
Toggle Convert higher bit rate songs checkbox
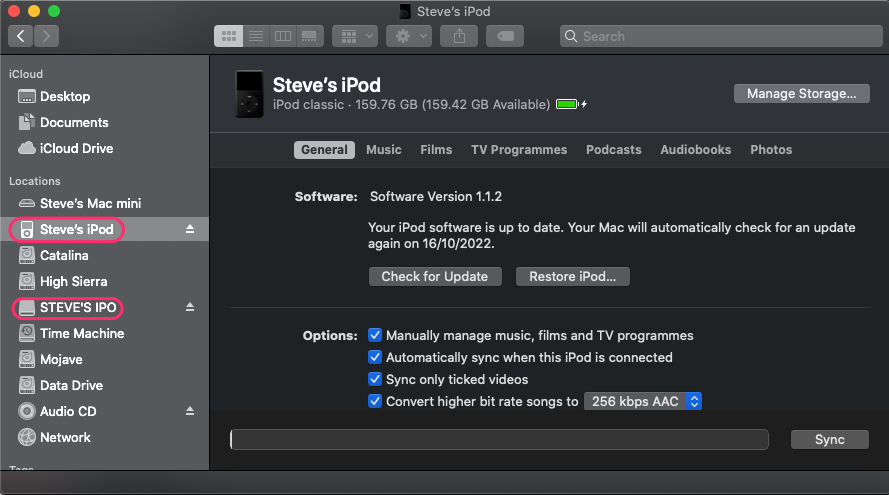[375, 401]
